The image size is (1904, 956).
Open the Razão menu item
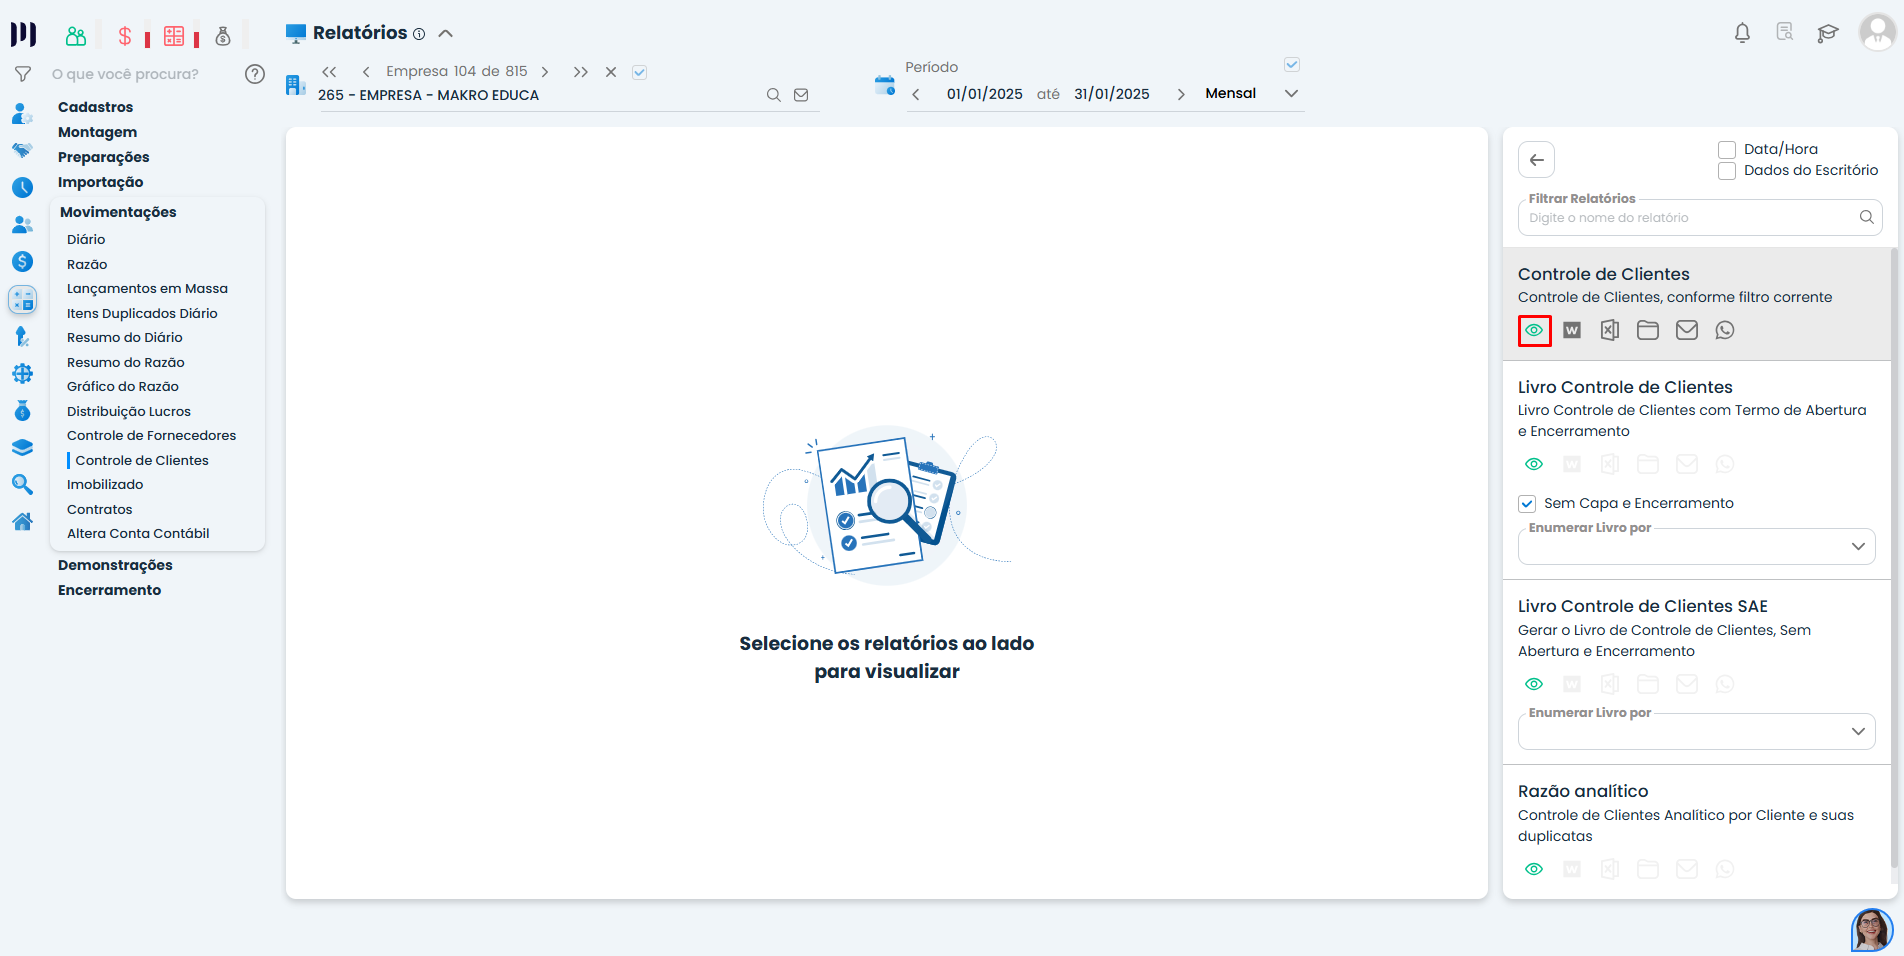(87, 265)
